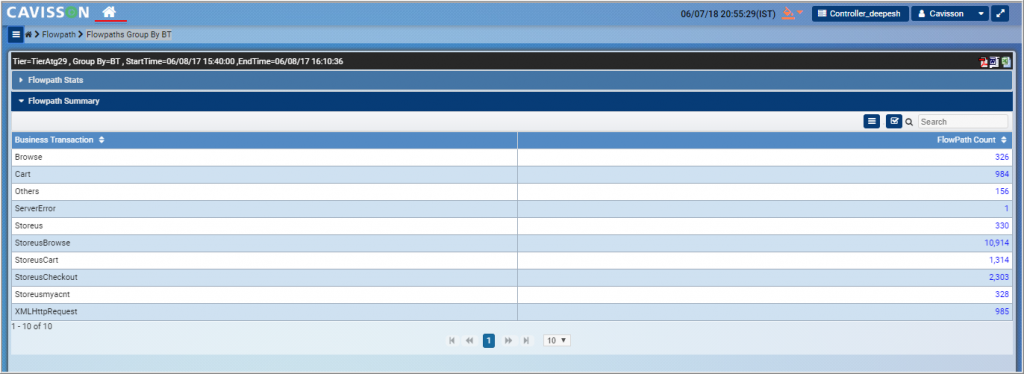Click the timestamp 06/07/18 20:55:29(IST)

728,14
